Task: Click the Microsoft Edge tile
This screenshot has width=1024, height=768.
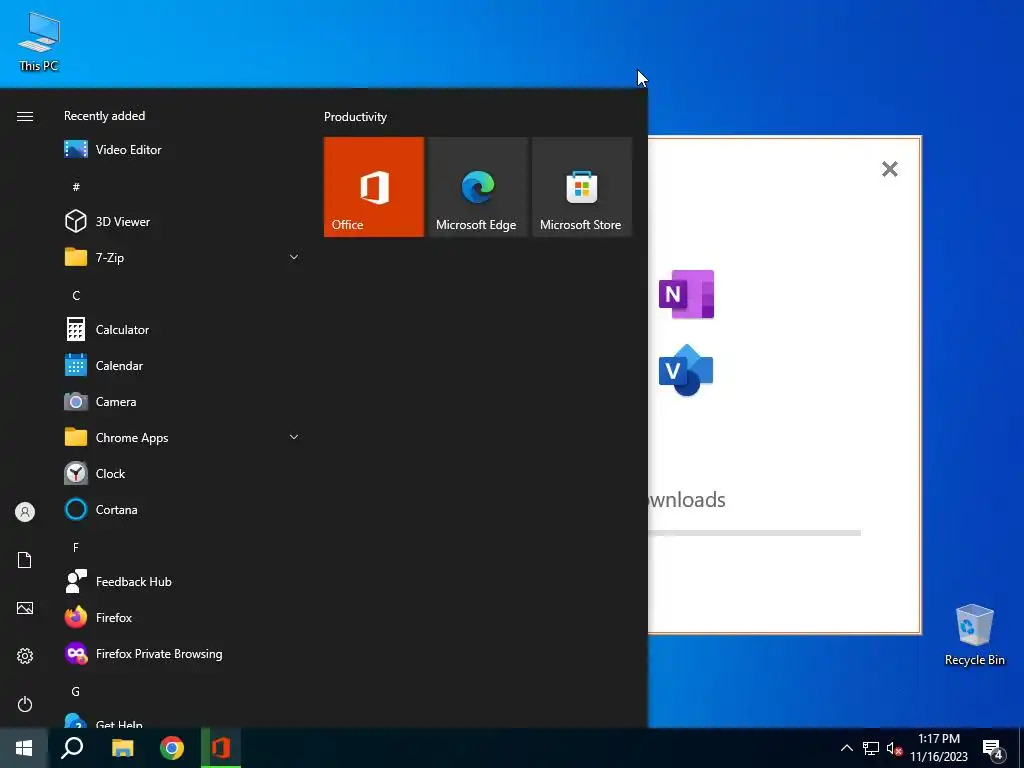Action: [477, 187]
